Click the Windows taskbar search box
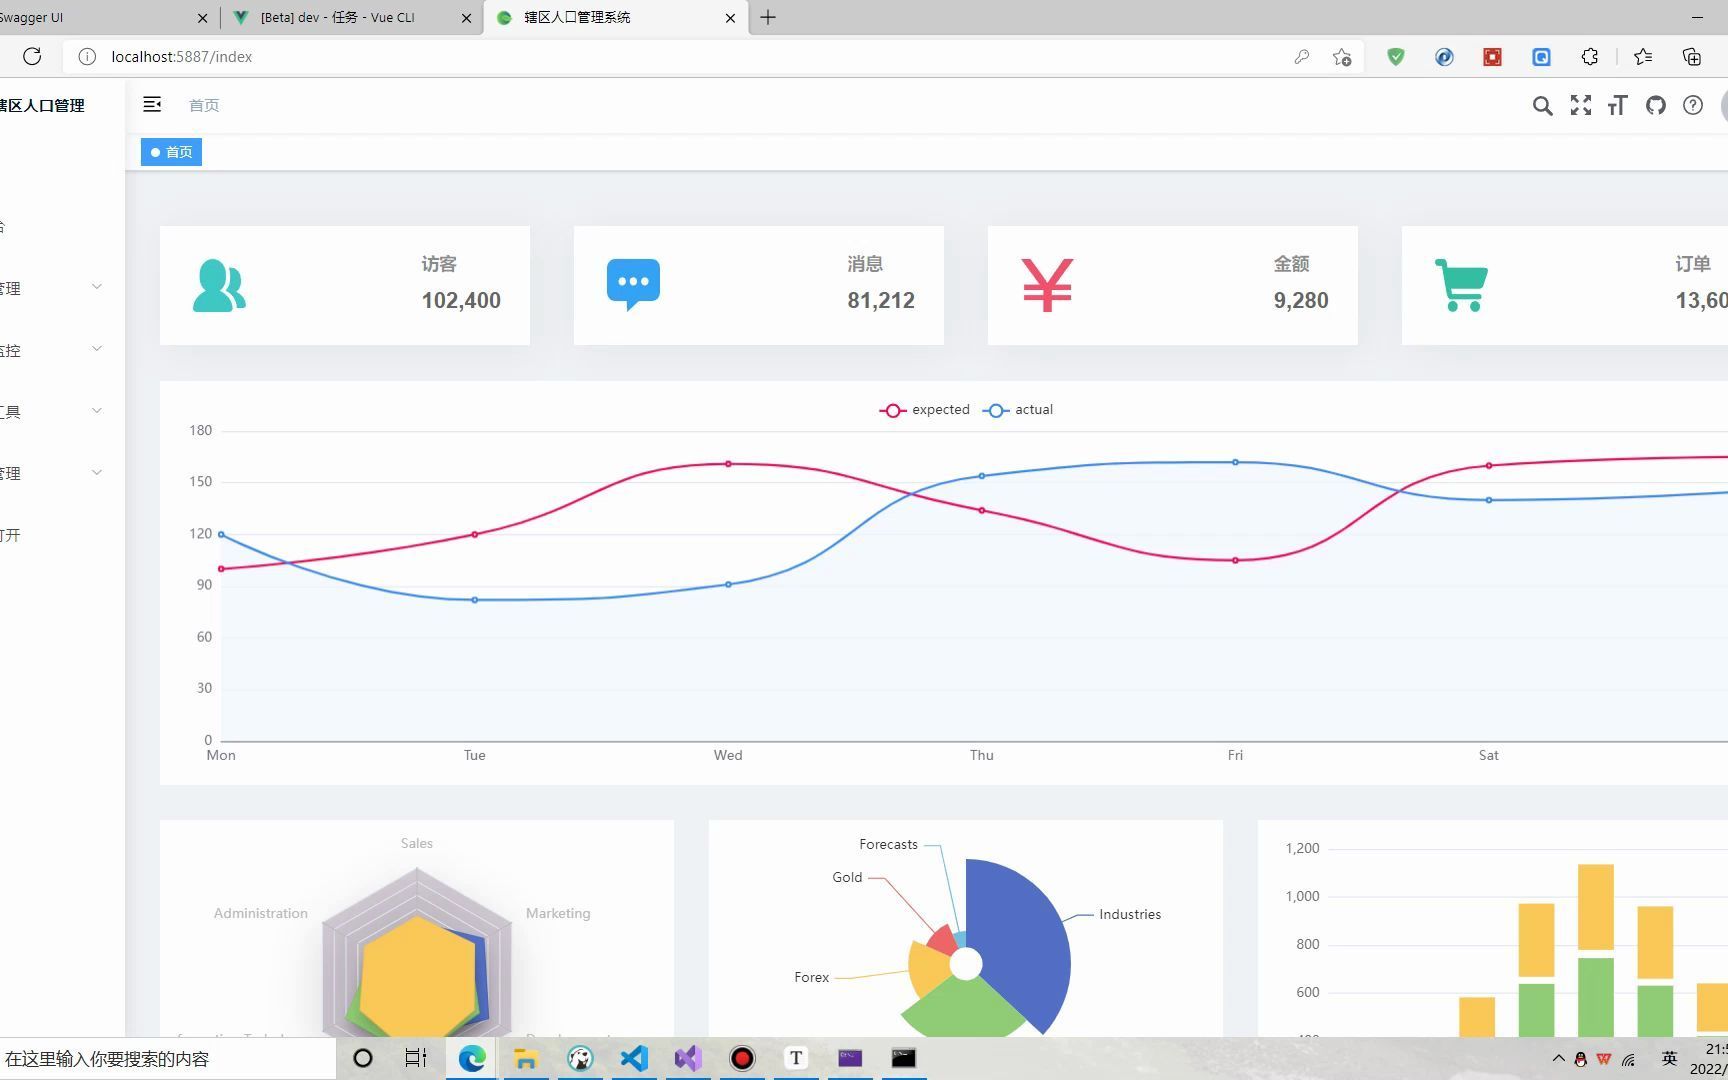The height and width of the screenshot is (1080, 1728). 168,1058
